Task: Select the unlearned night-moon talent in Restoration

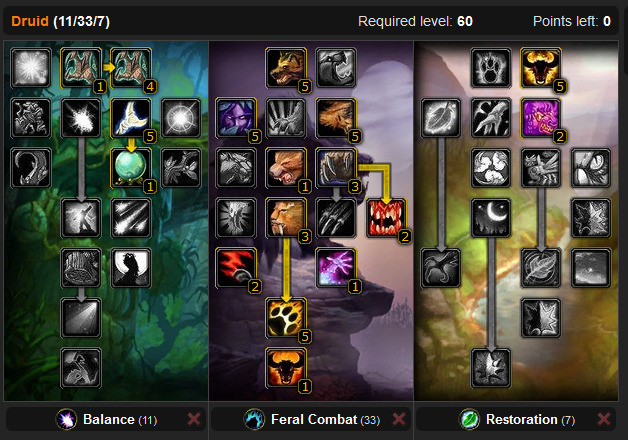Action: 491,218
